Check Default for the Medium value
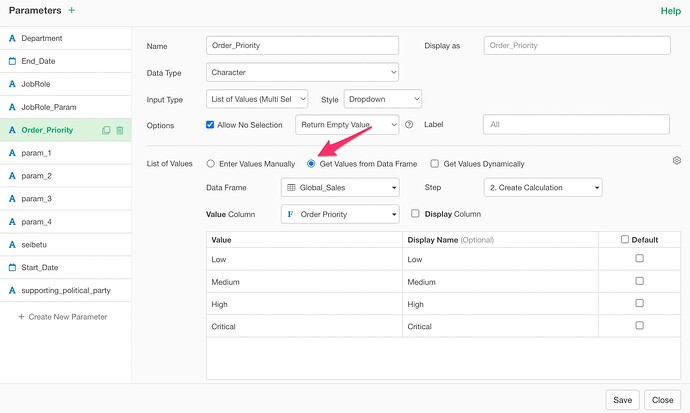The height and width of the screenshot is (413, 690). (x=639, y=281)
